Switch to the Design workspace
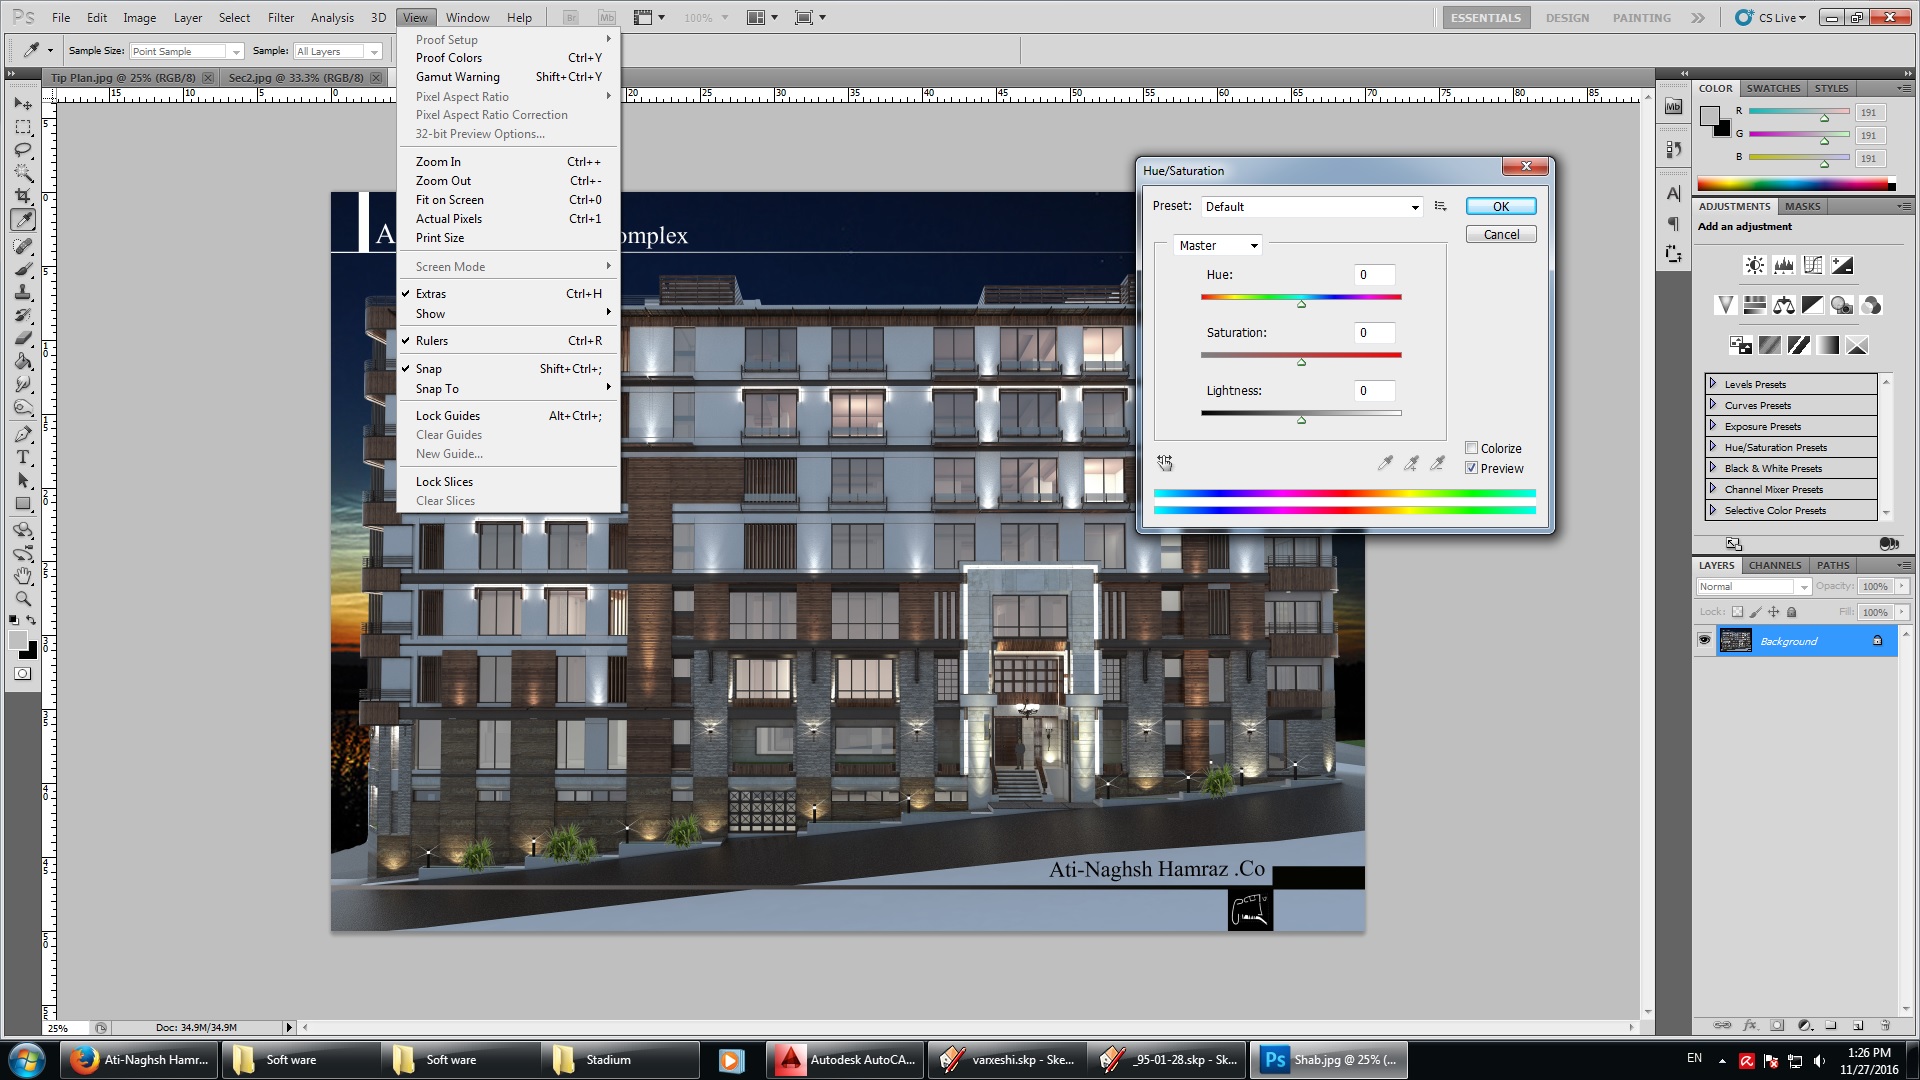Viewport: 1920px width, 1080px height. pos(1567,17)
